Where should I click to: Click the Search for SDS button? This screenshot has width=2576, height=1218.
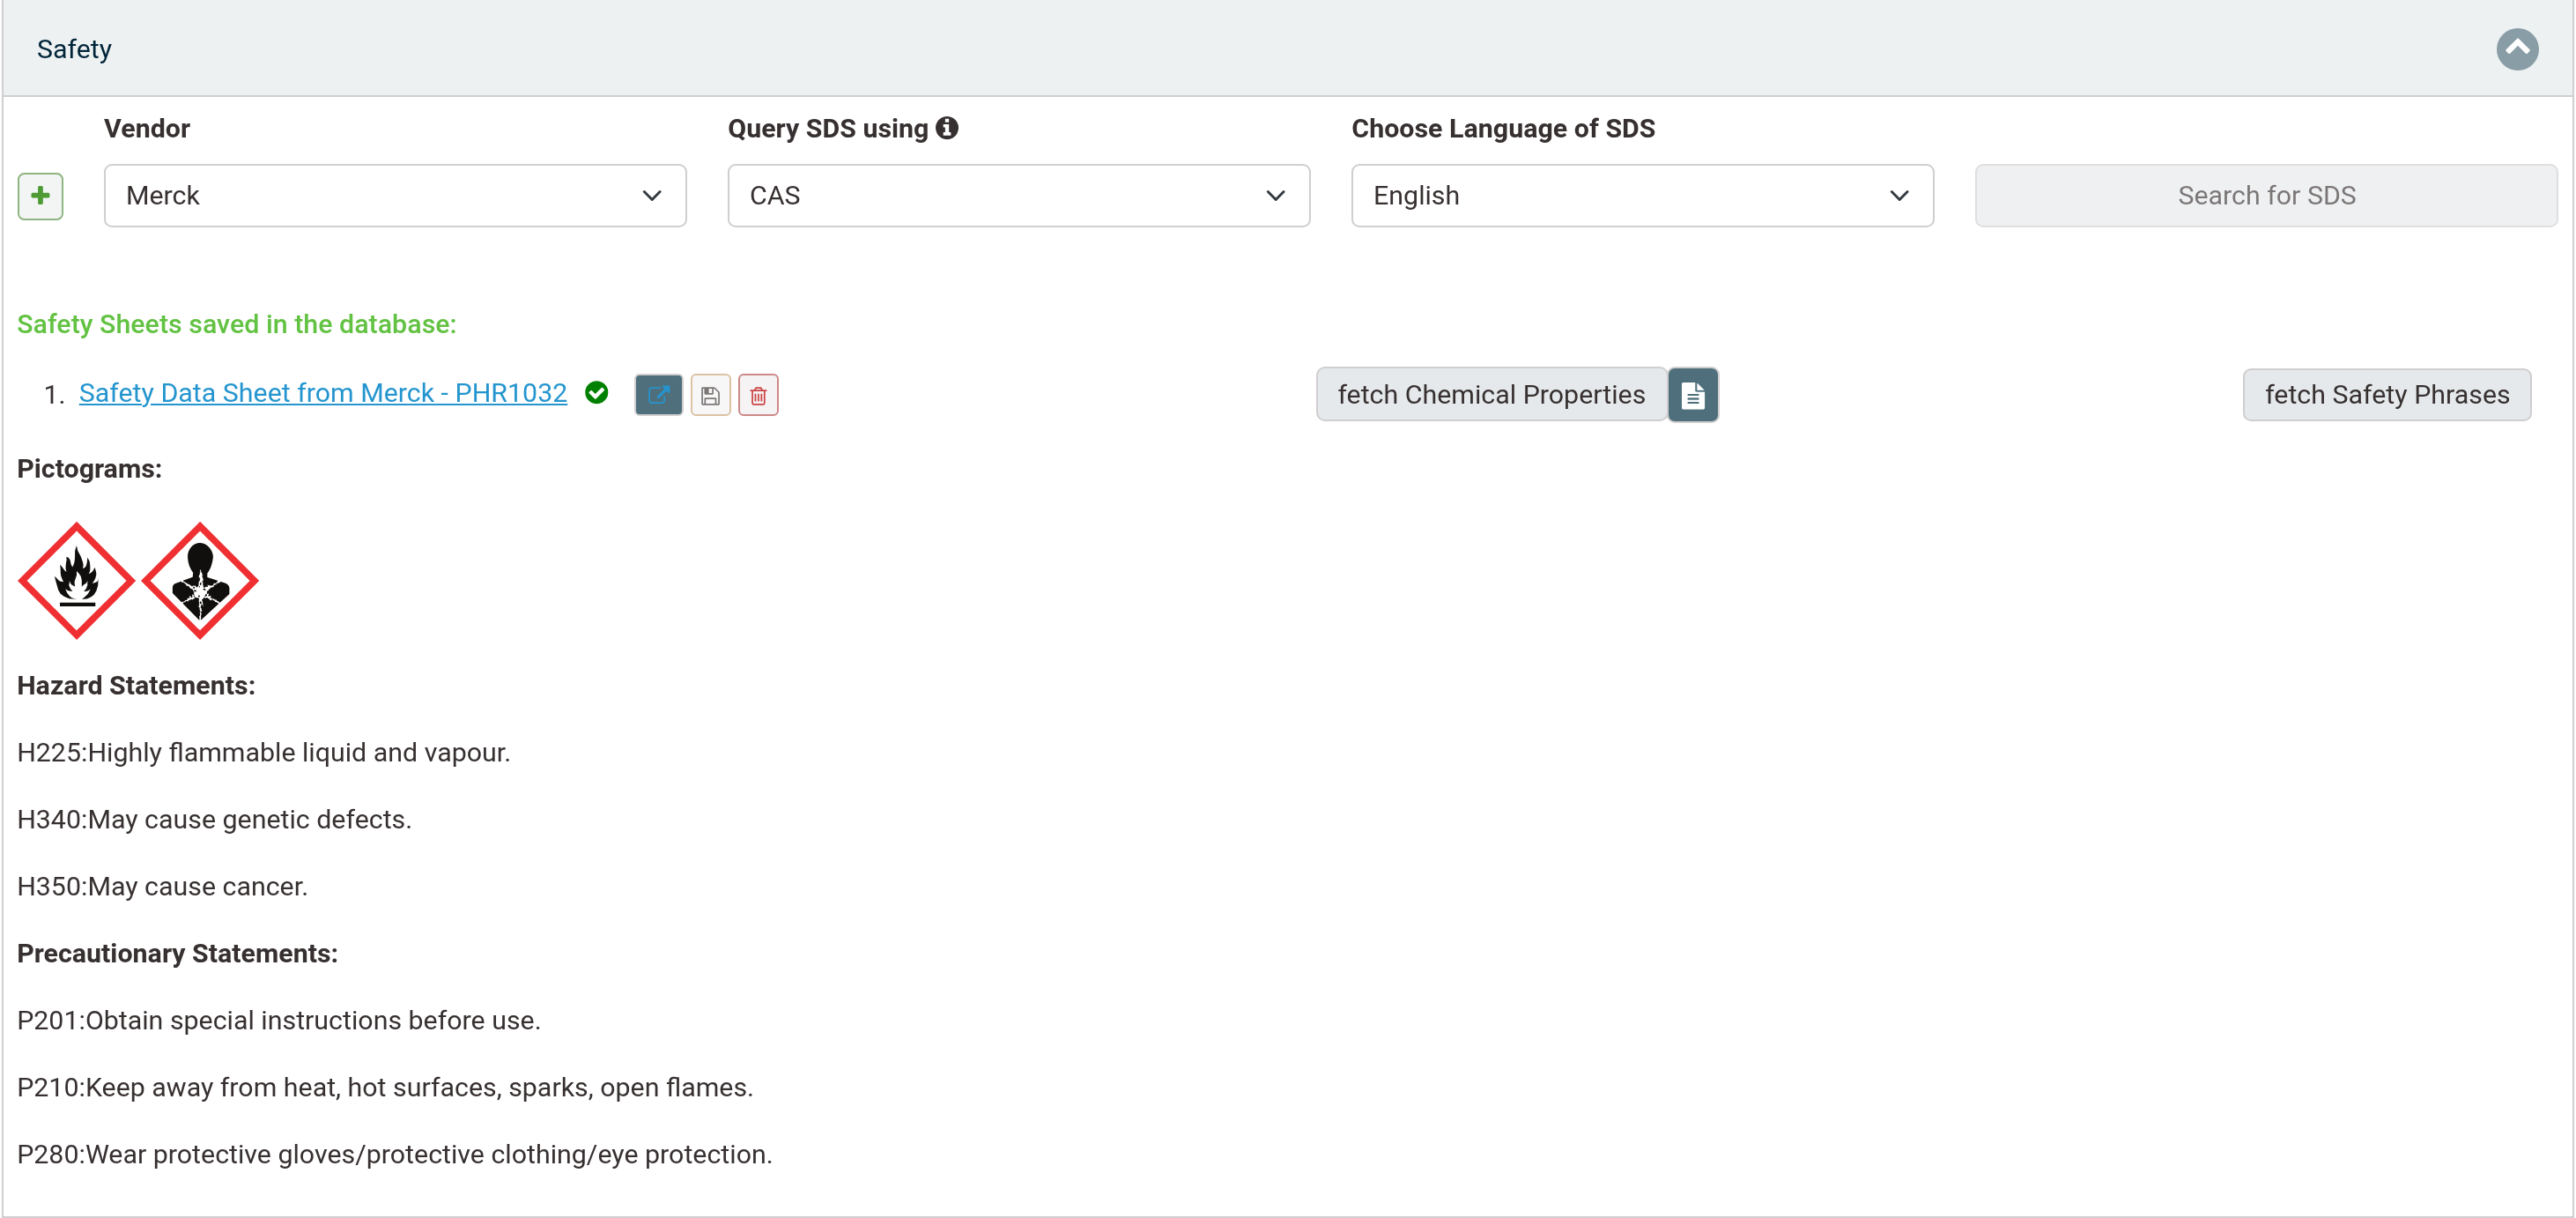[2266, 196]
